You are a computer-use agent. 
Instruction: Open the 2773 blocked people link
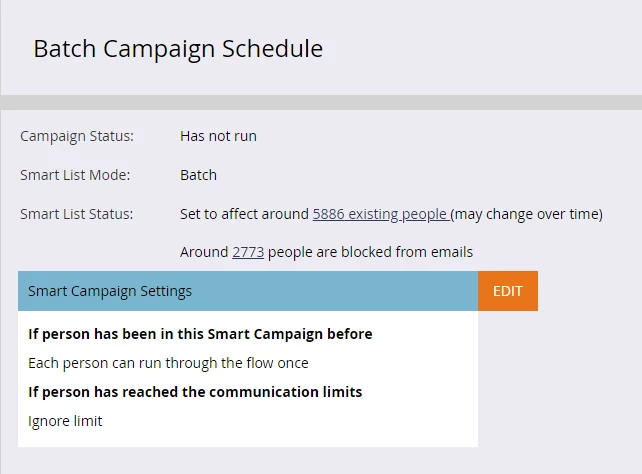248,252
